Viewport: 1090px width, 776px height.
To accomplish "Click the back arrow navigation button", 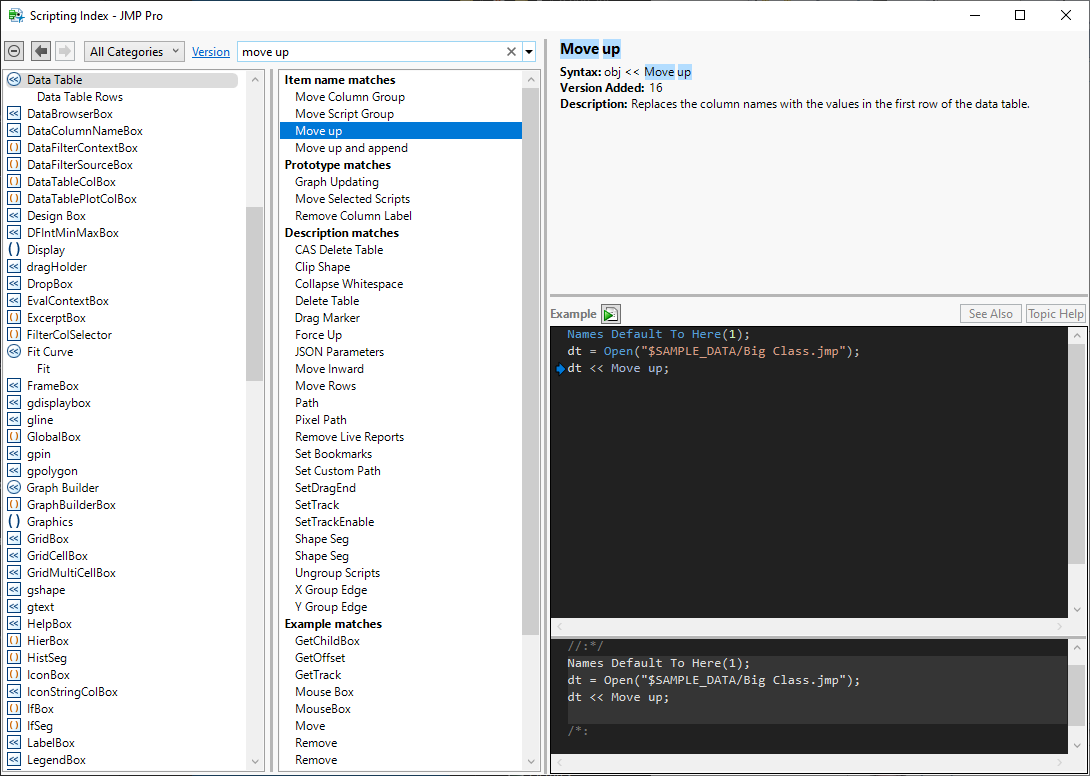I will (41, 51).
